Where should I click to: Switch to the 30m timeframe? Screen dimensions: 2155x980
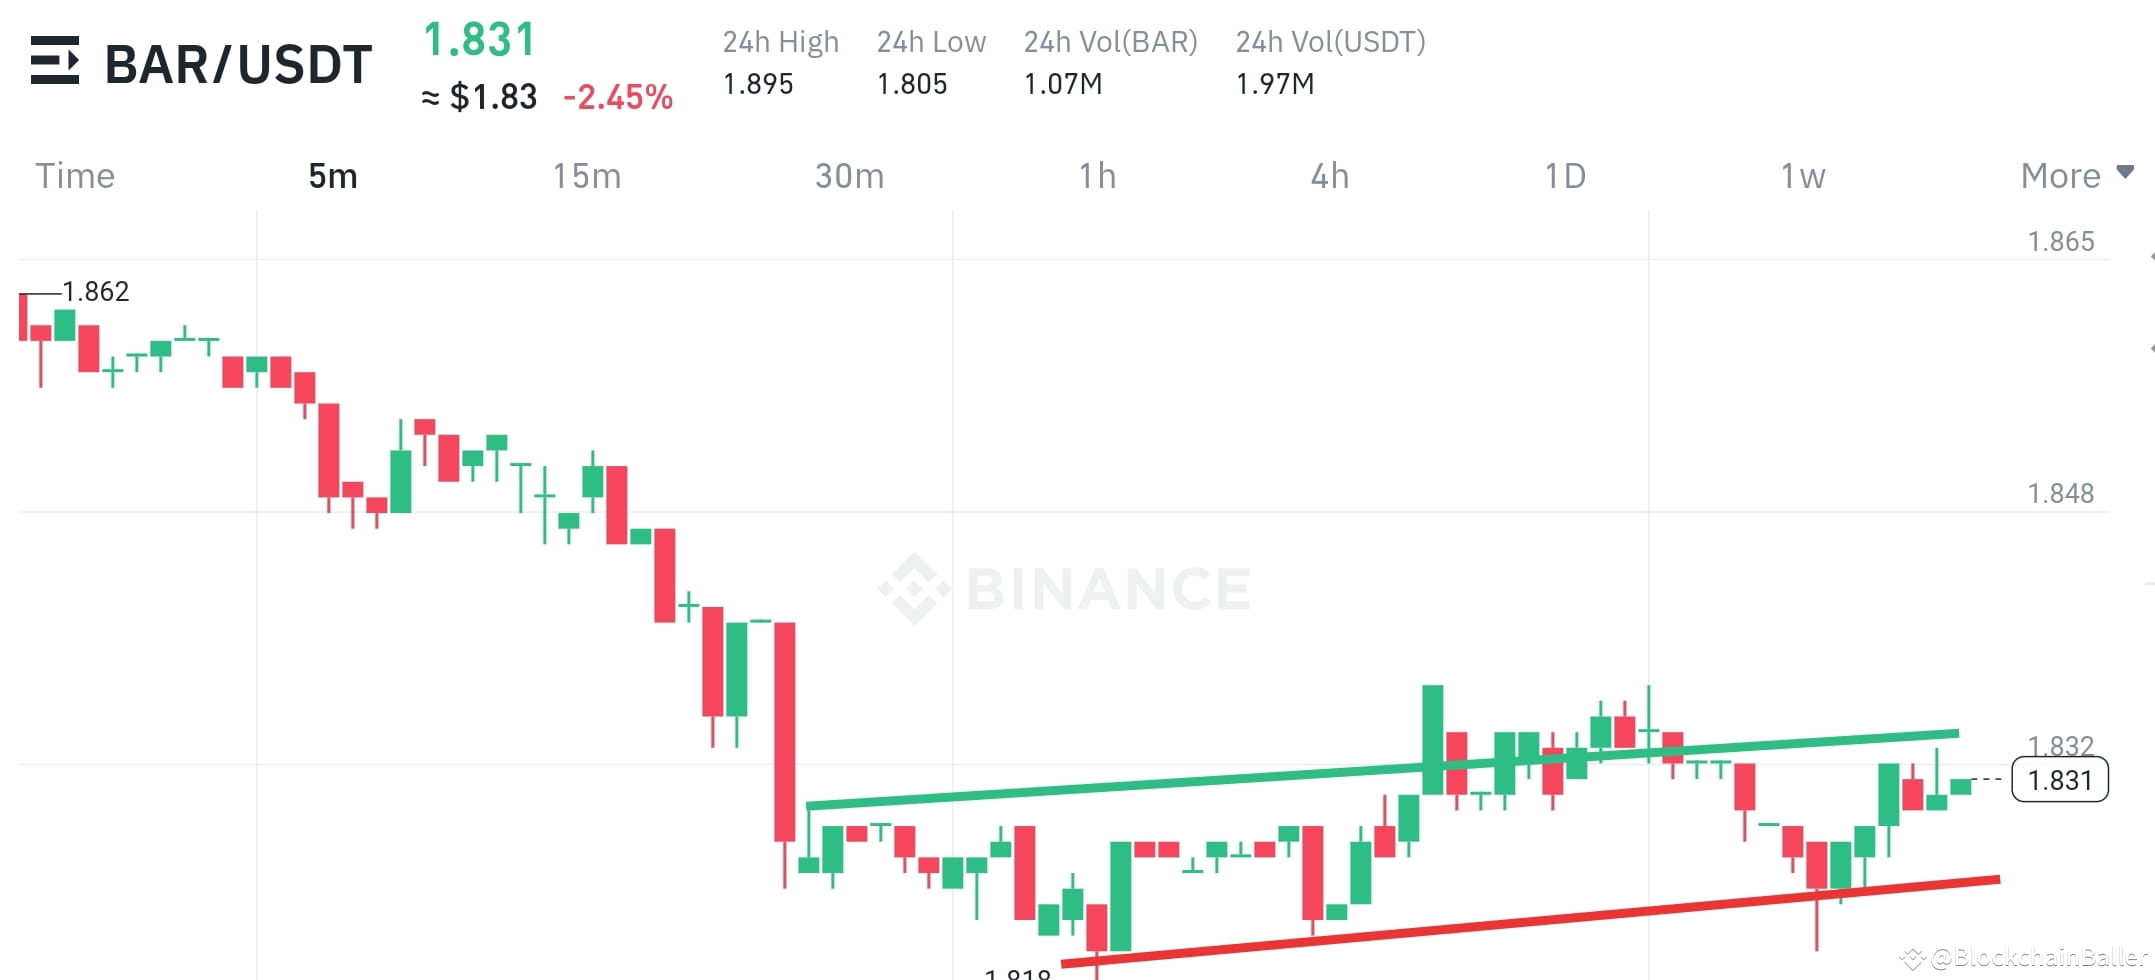click(x=849, y=176)
